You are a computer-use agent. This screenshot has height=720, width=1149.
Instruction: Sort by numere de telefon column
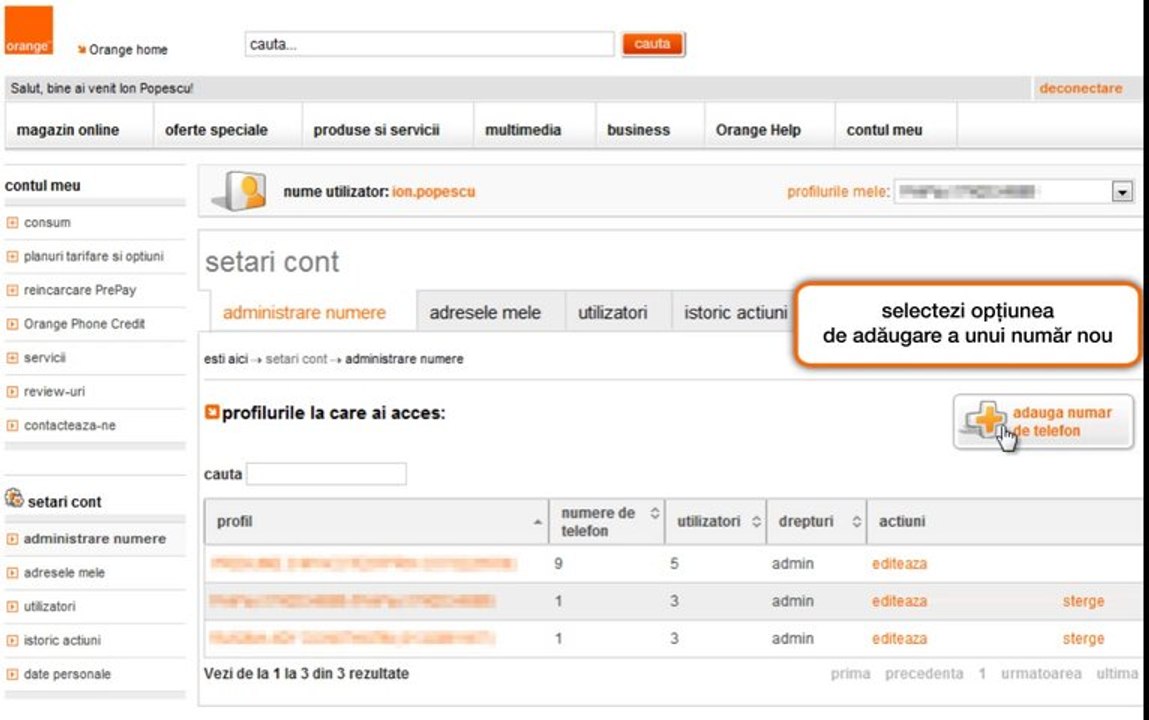coord(607,522)
